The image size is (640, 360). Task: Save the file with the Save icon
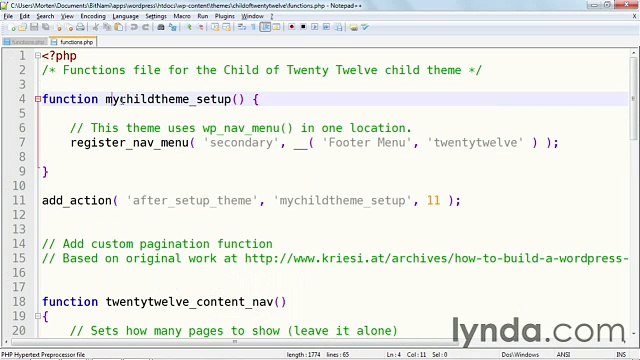click(34, 27)
